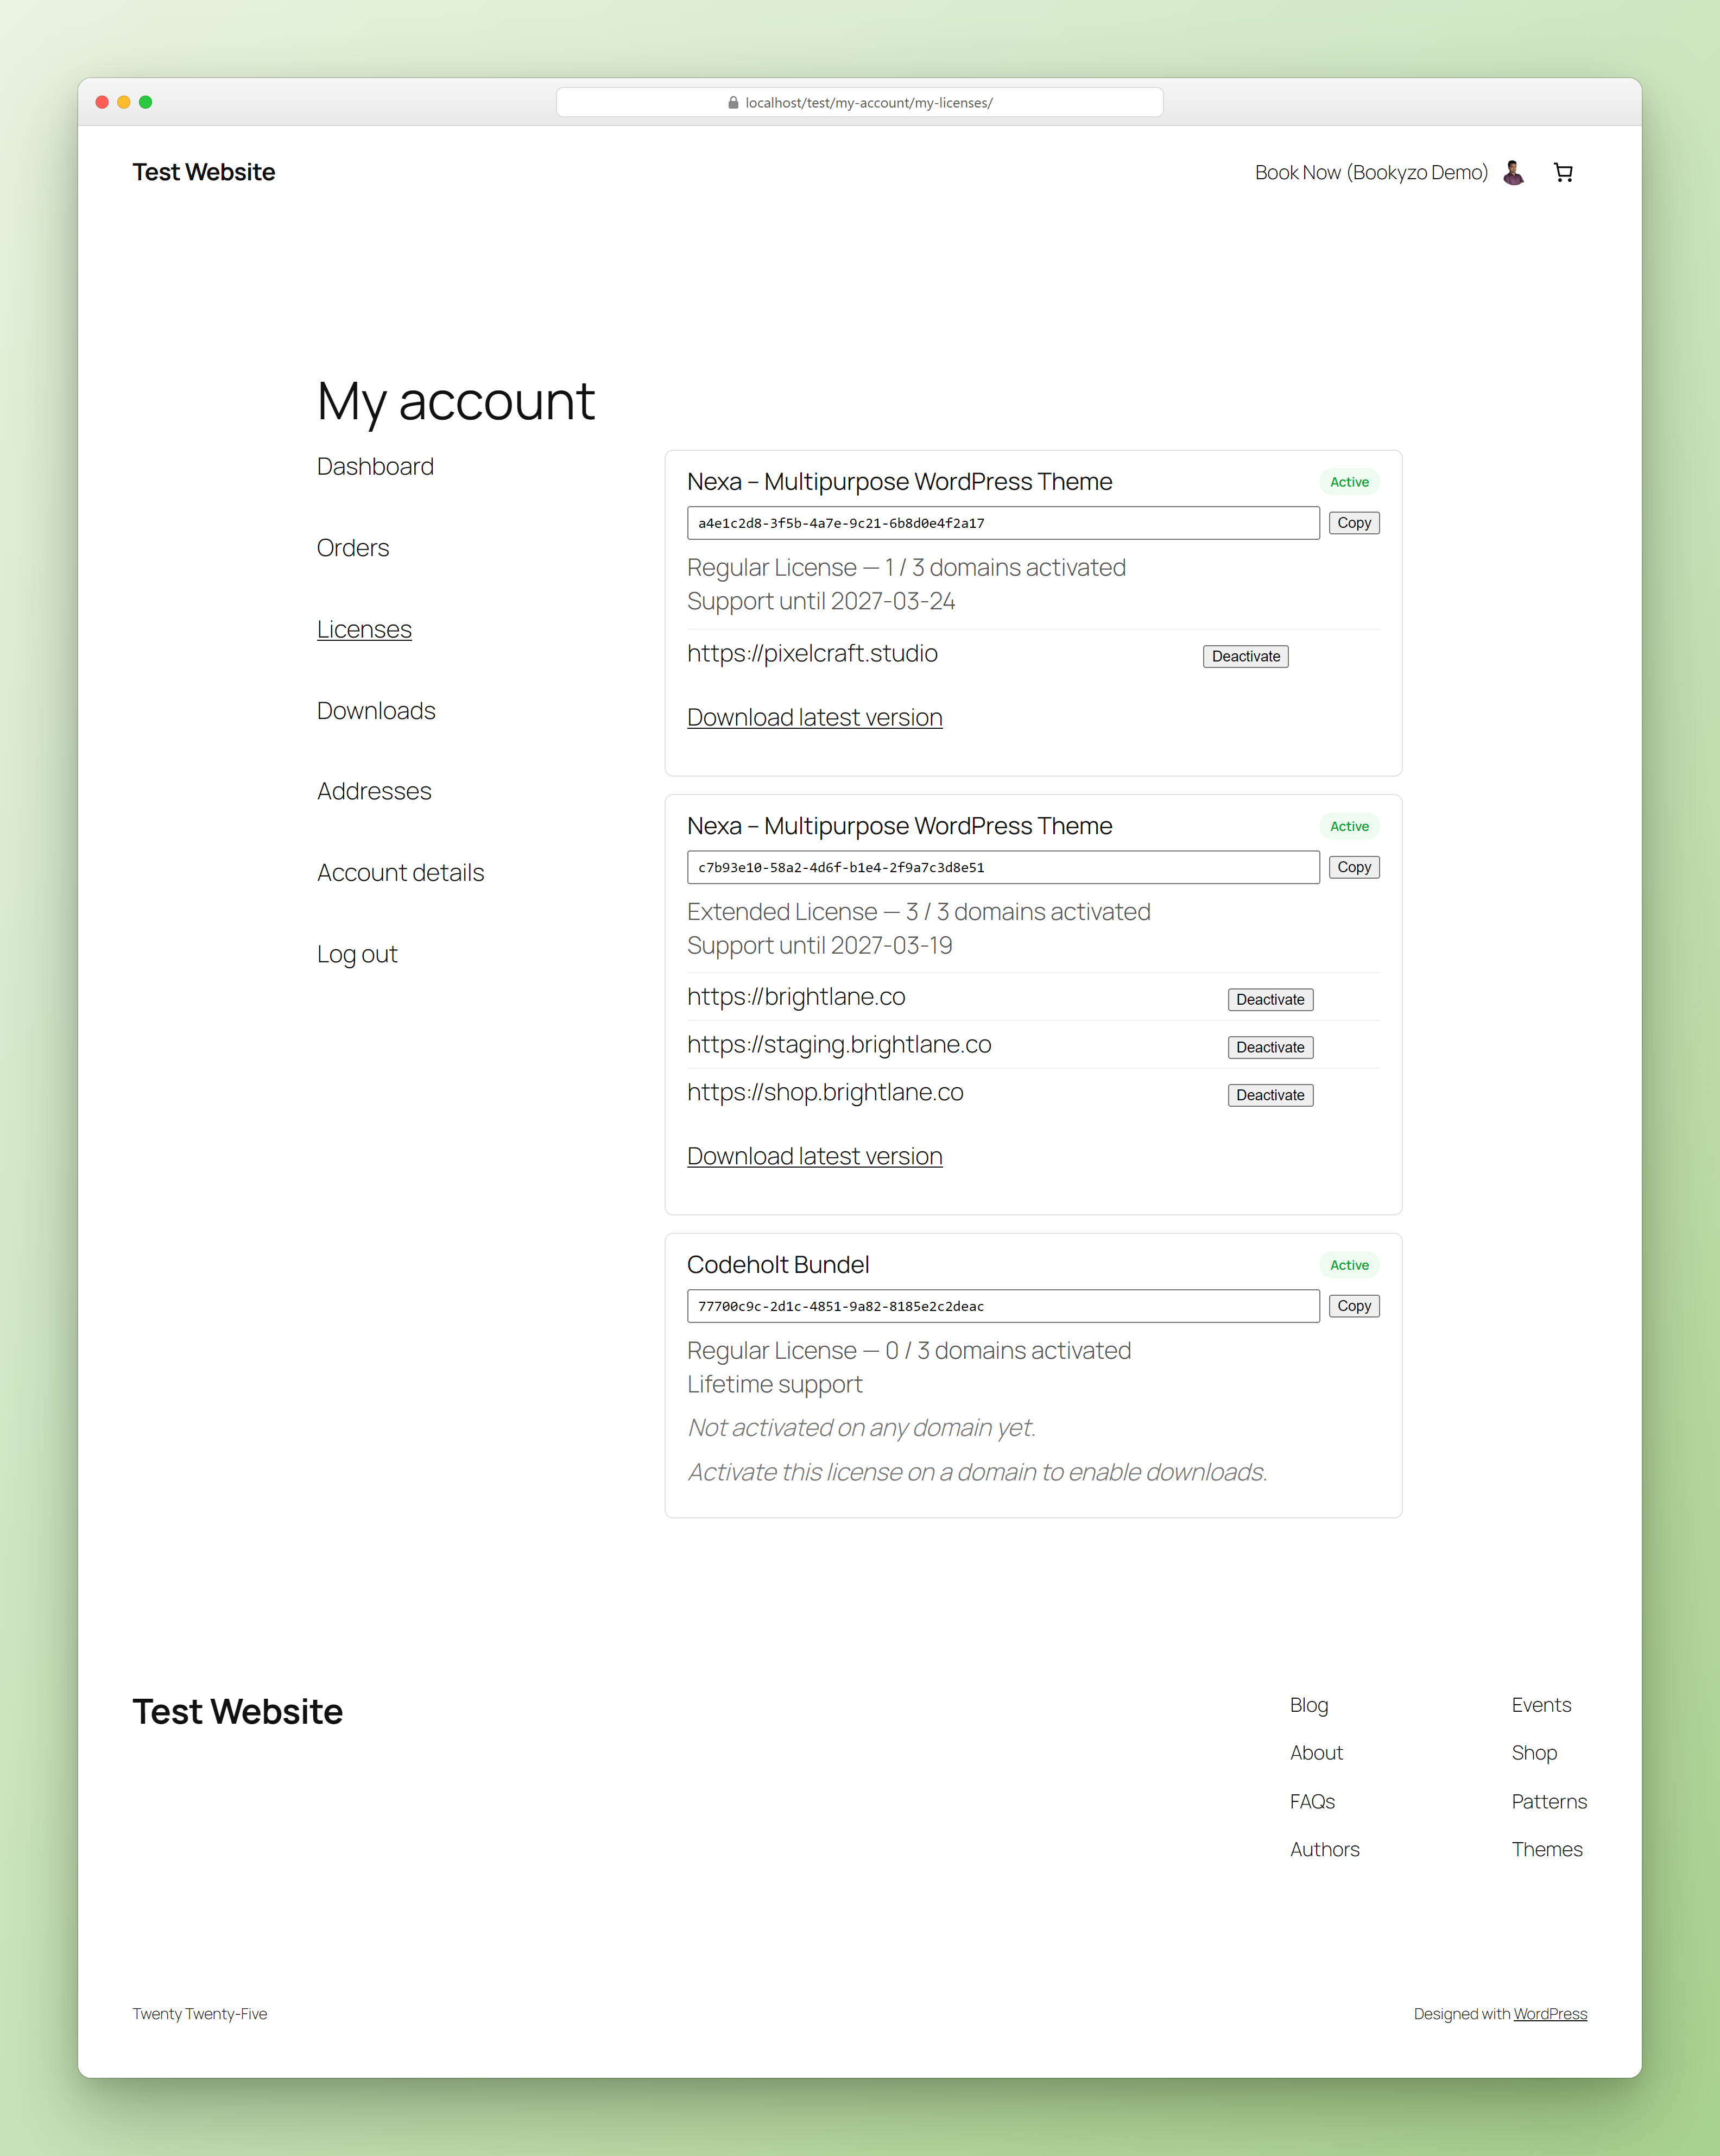Click the user avatar icon in header
Screen dimensions: 1720x2156
click(1514, 172)
